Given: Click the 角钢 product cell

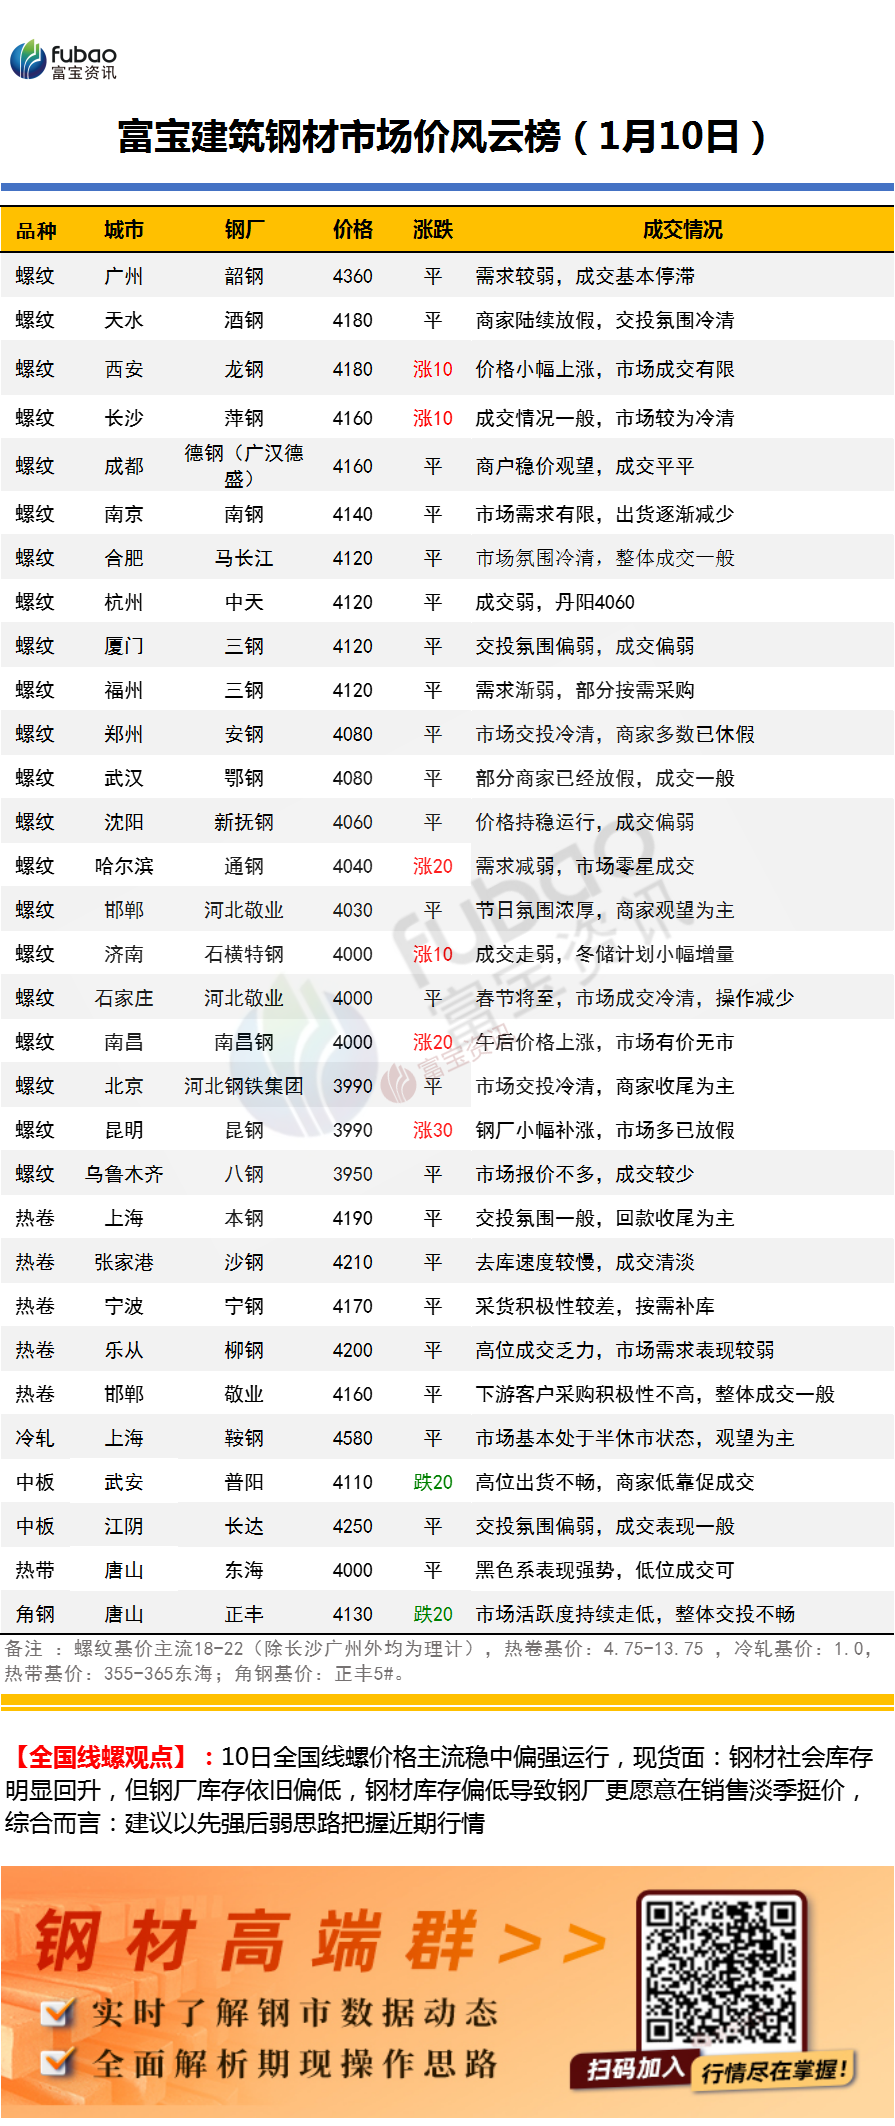Looking at the screenshot, I should (x=35, y=1614).
